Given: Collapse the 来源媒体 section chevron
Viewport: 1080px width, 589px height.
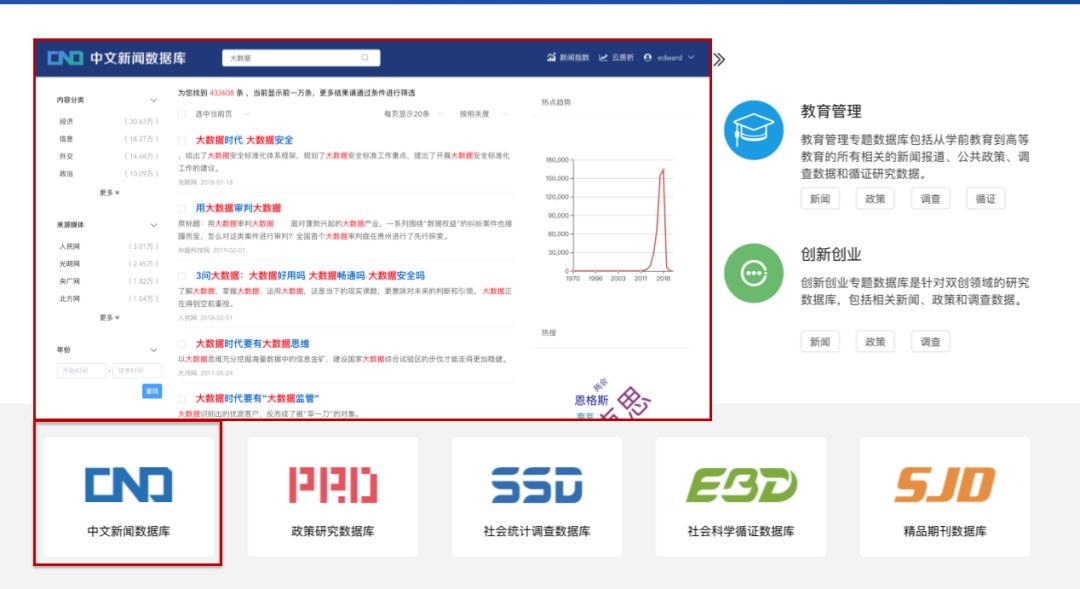Looking at the screenshot, I should pyautogui.click(x=154, y=225).
